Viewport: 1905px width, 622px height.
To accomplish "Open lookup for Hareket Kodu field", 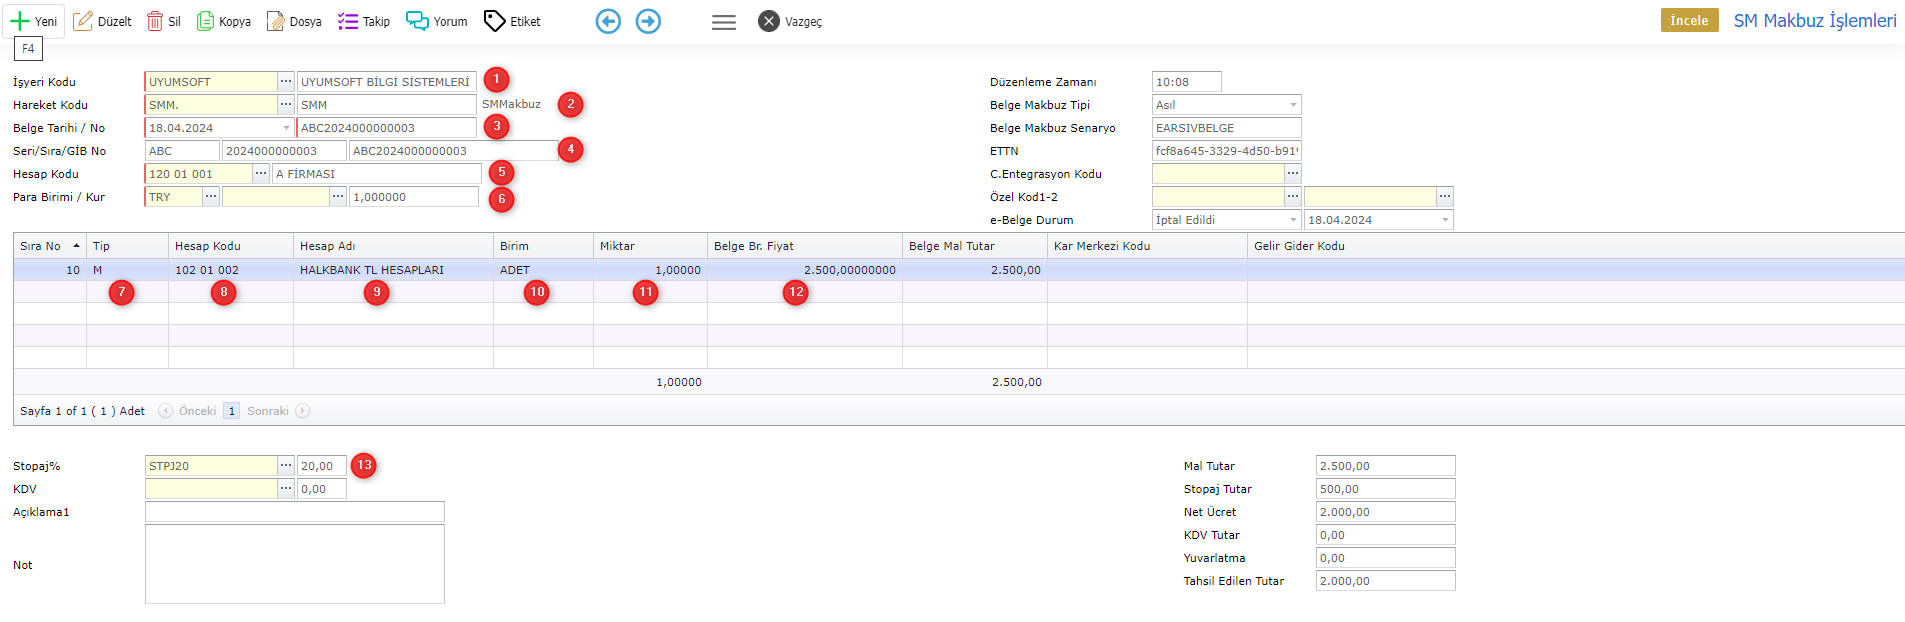I will coord(286,104).
